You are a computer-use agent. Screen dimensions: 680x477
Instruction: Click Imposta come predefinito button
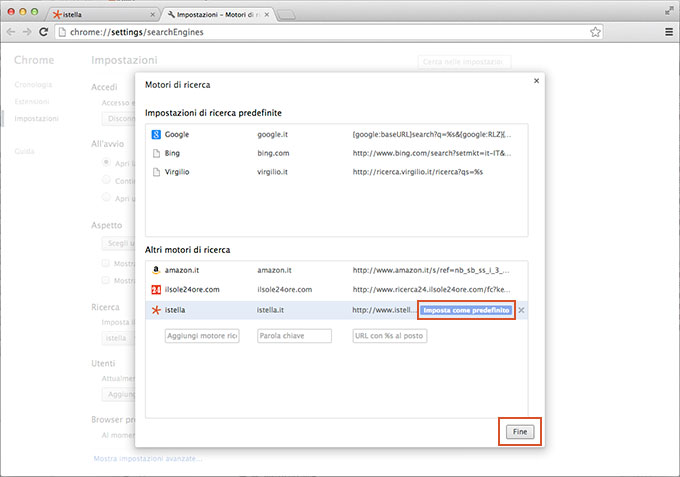[466, 310]
